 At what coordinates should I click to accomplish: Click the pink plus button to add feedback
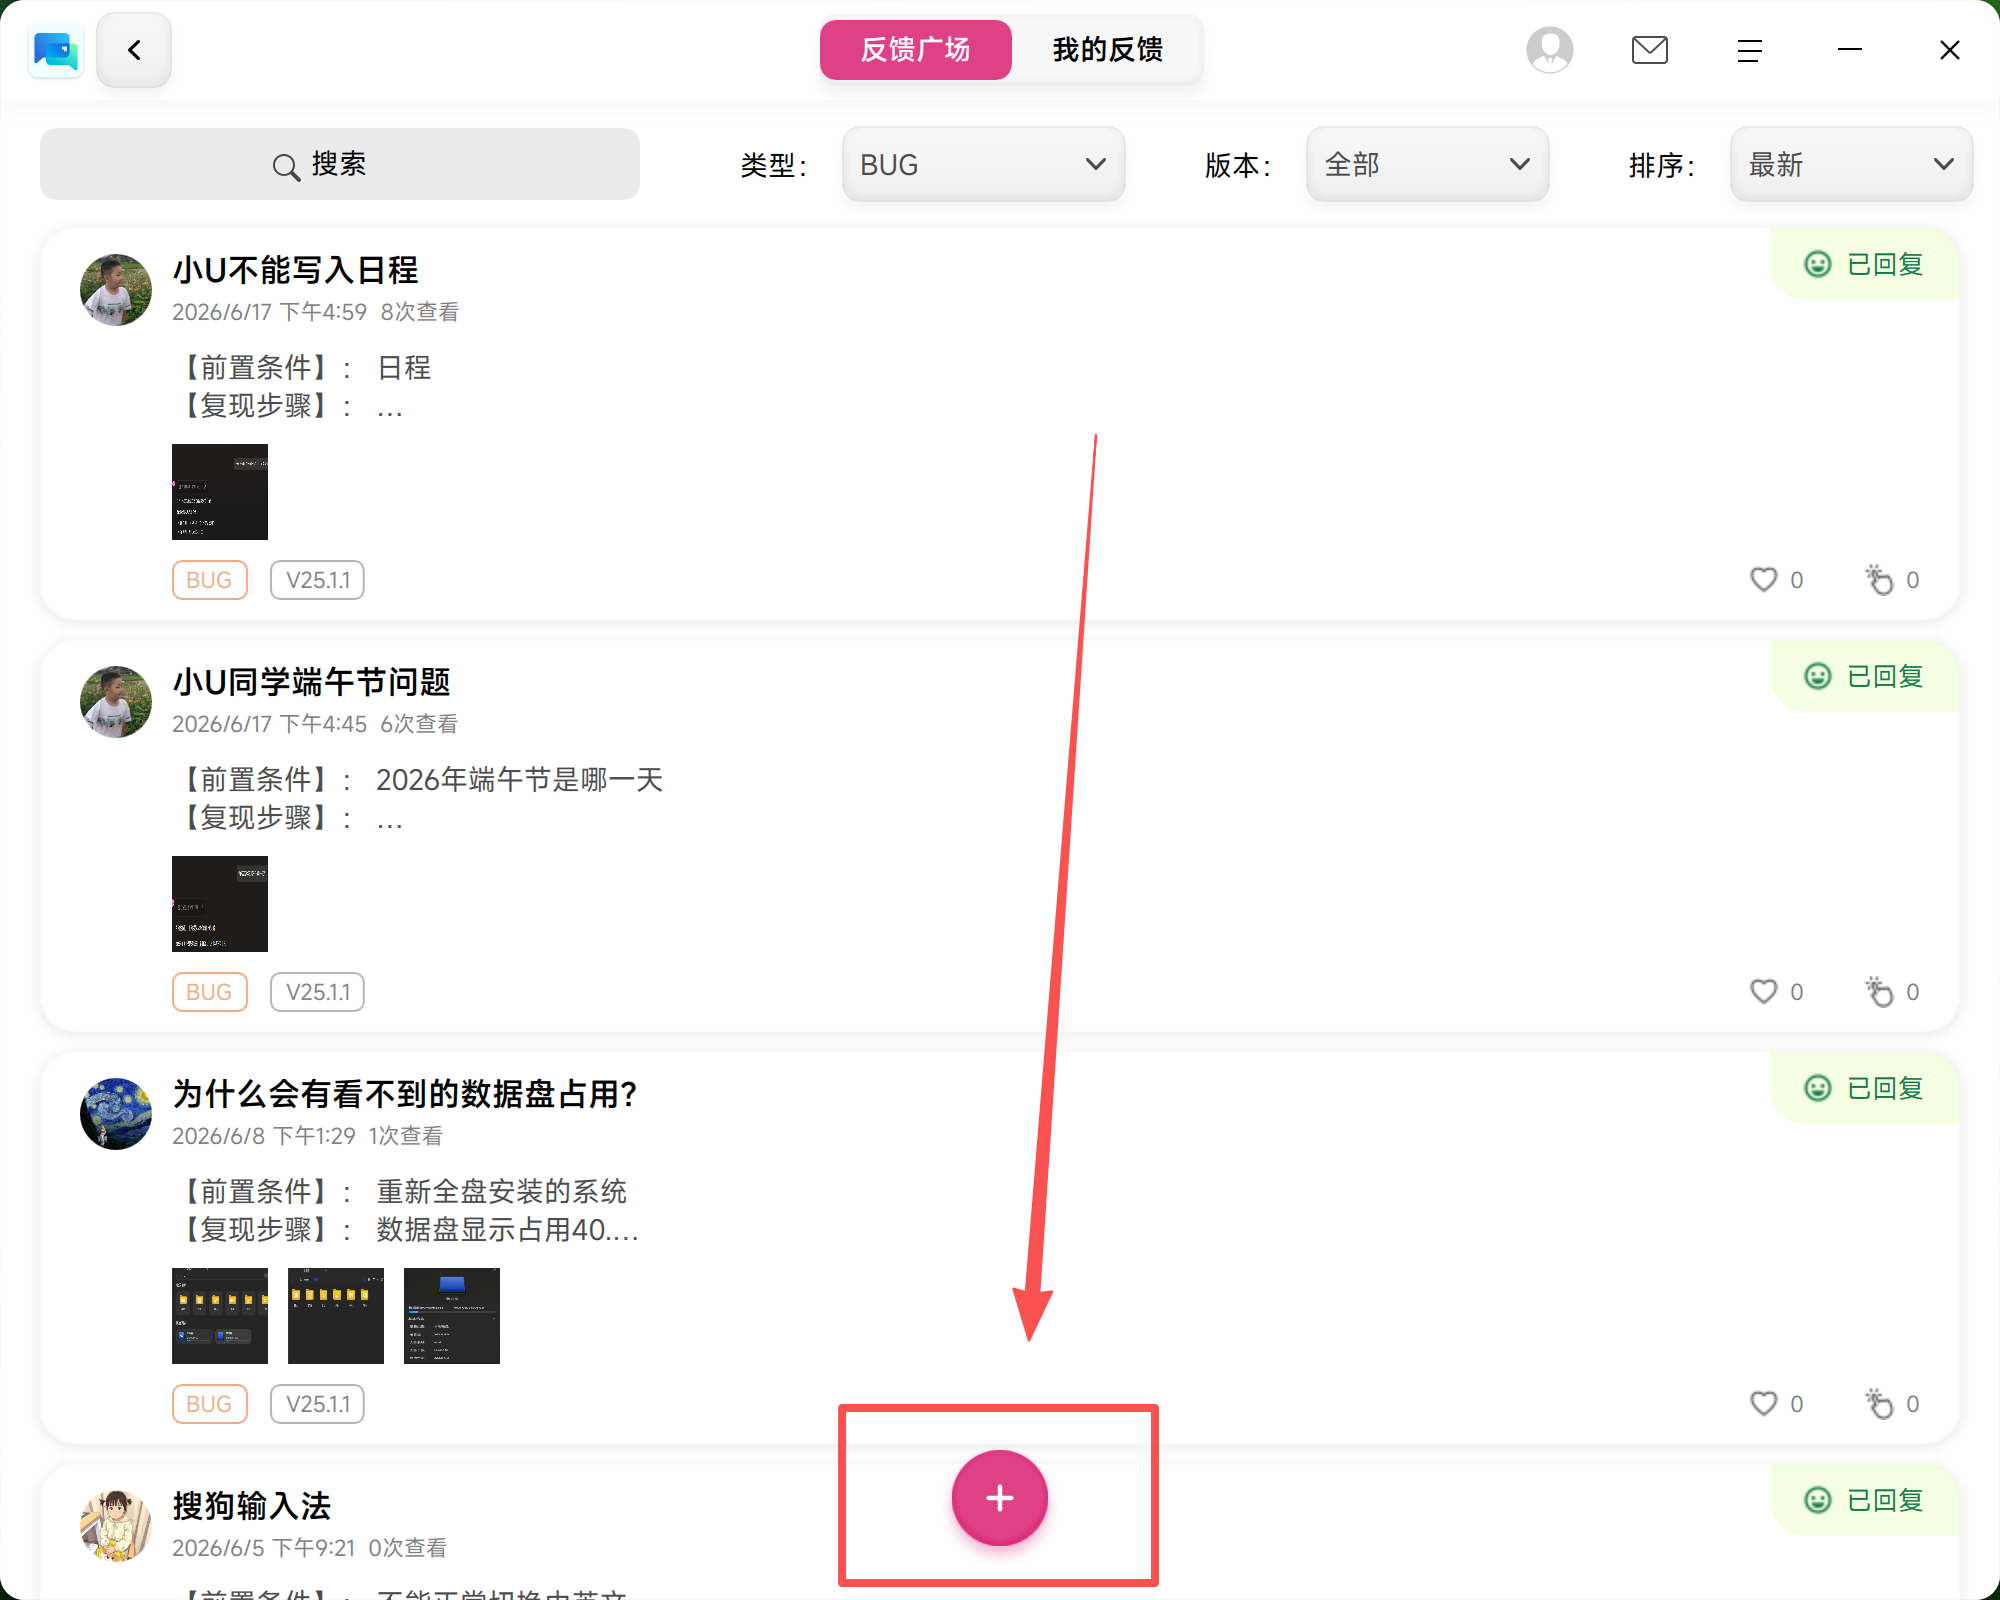click(999, 1497)
